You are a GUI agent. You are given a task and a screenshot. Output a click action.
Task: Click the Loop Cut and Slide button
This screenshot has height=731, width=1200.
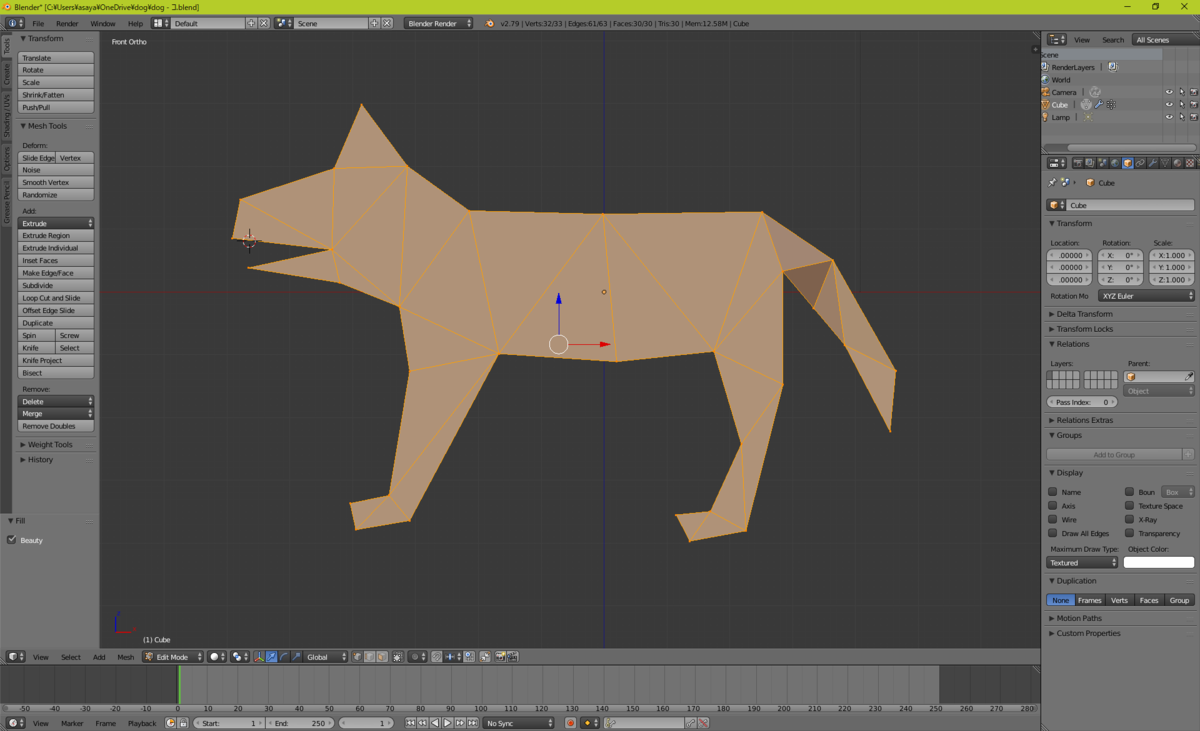tap(56, 298)
